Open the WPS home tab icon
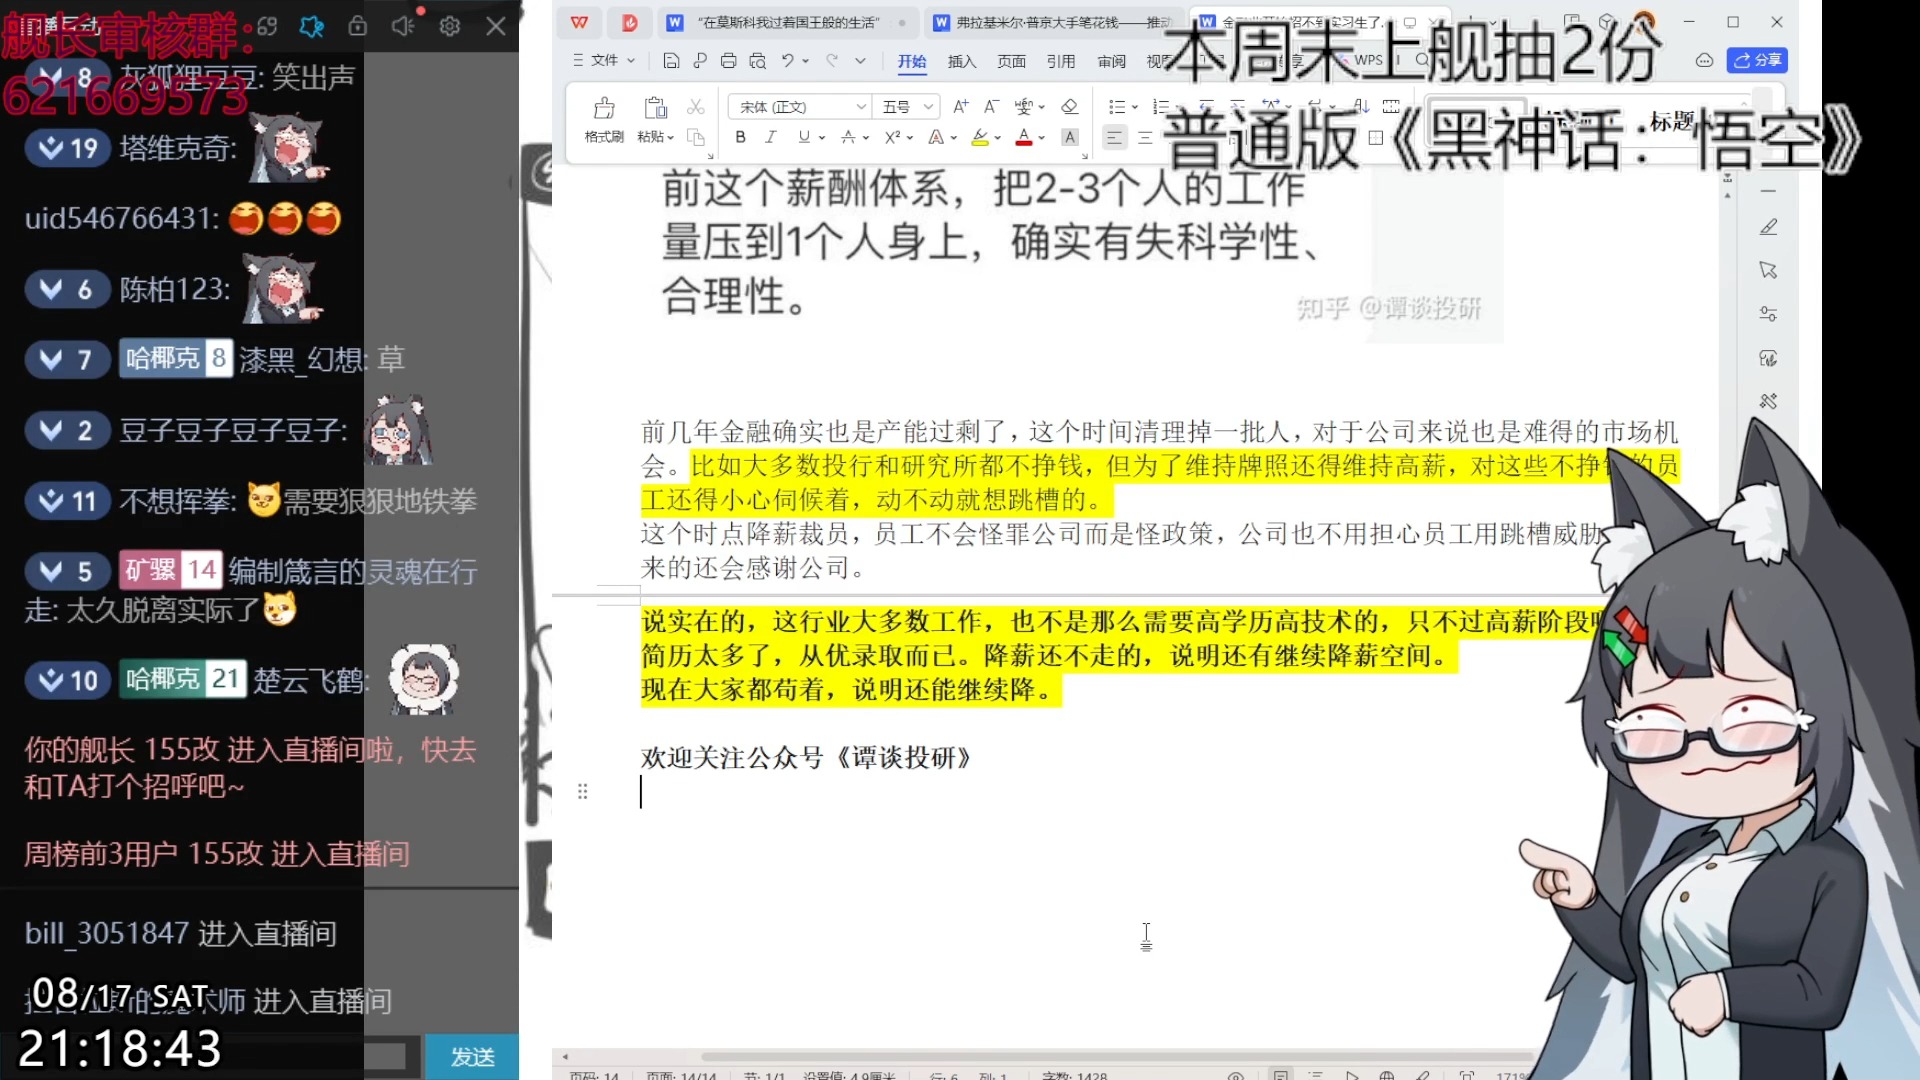The width and height of the screenshot is (1920, 1080). pyautogui.click(x=579, y=22)
